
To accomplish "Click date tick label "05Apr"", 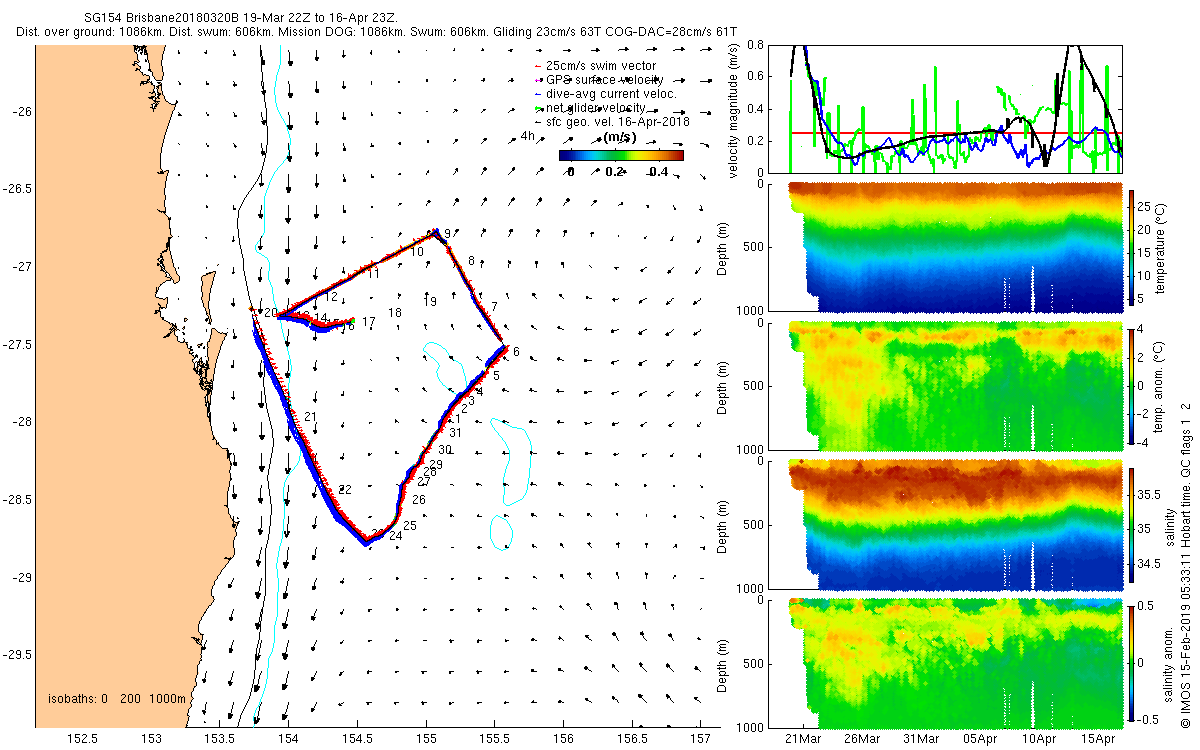I will pos(981,740).
